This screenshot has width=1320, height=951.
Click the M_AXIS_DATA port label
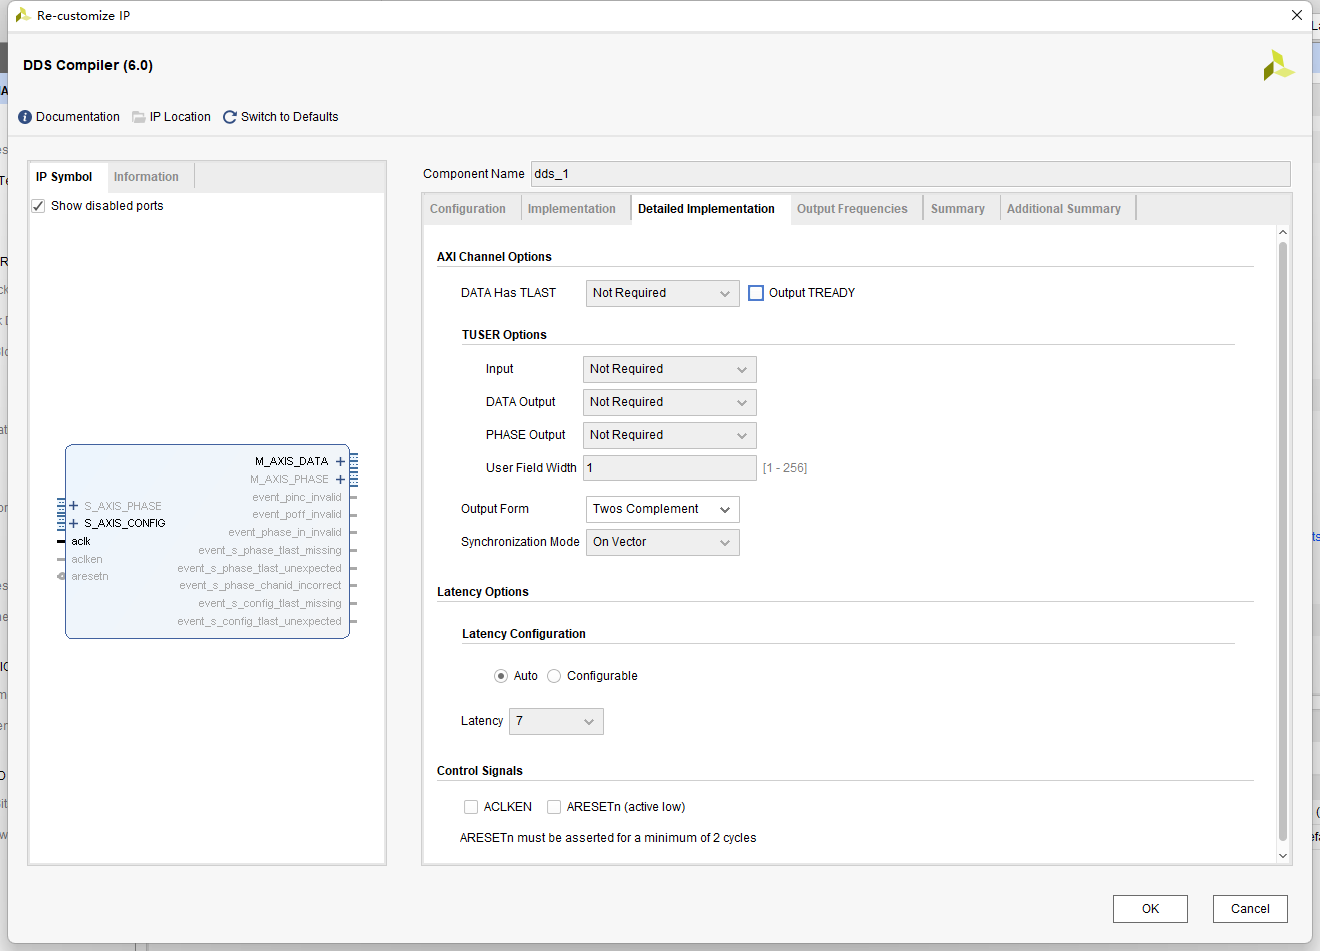292,462
